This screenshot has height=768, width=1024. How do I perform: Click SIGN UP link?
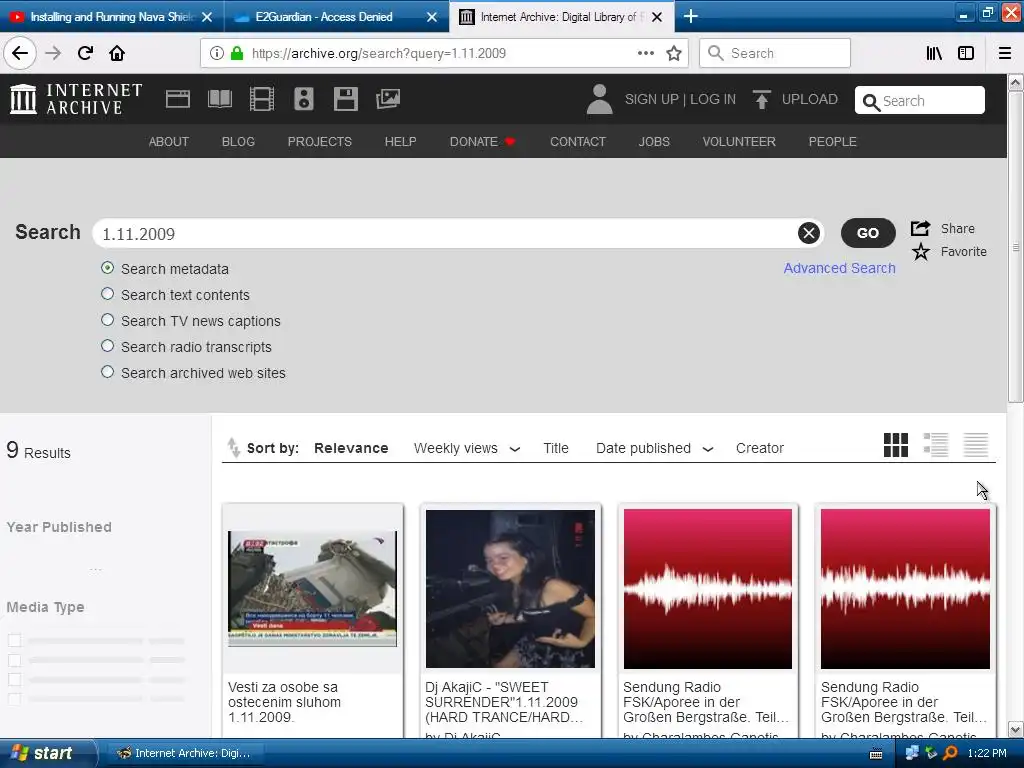click(652, 99)
